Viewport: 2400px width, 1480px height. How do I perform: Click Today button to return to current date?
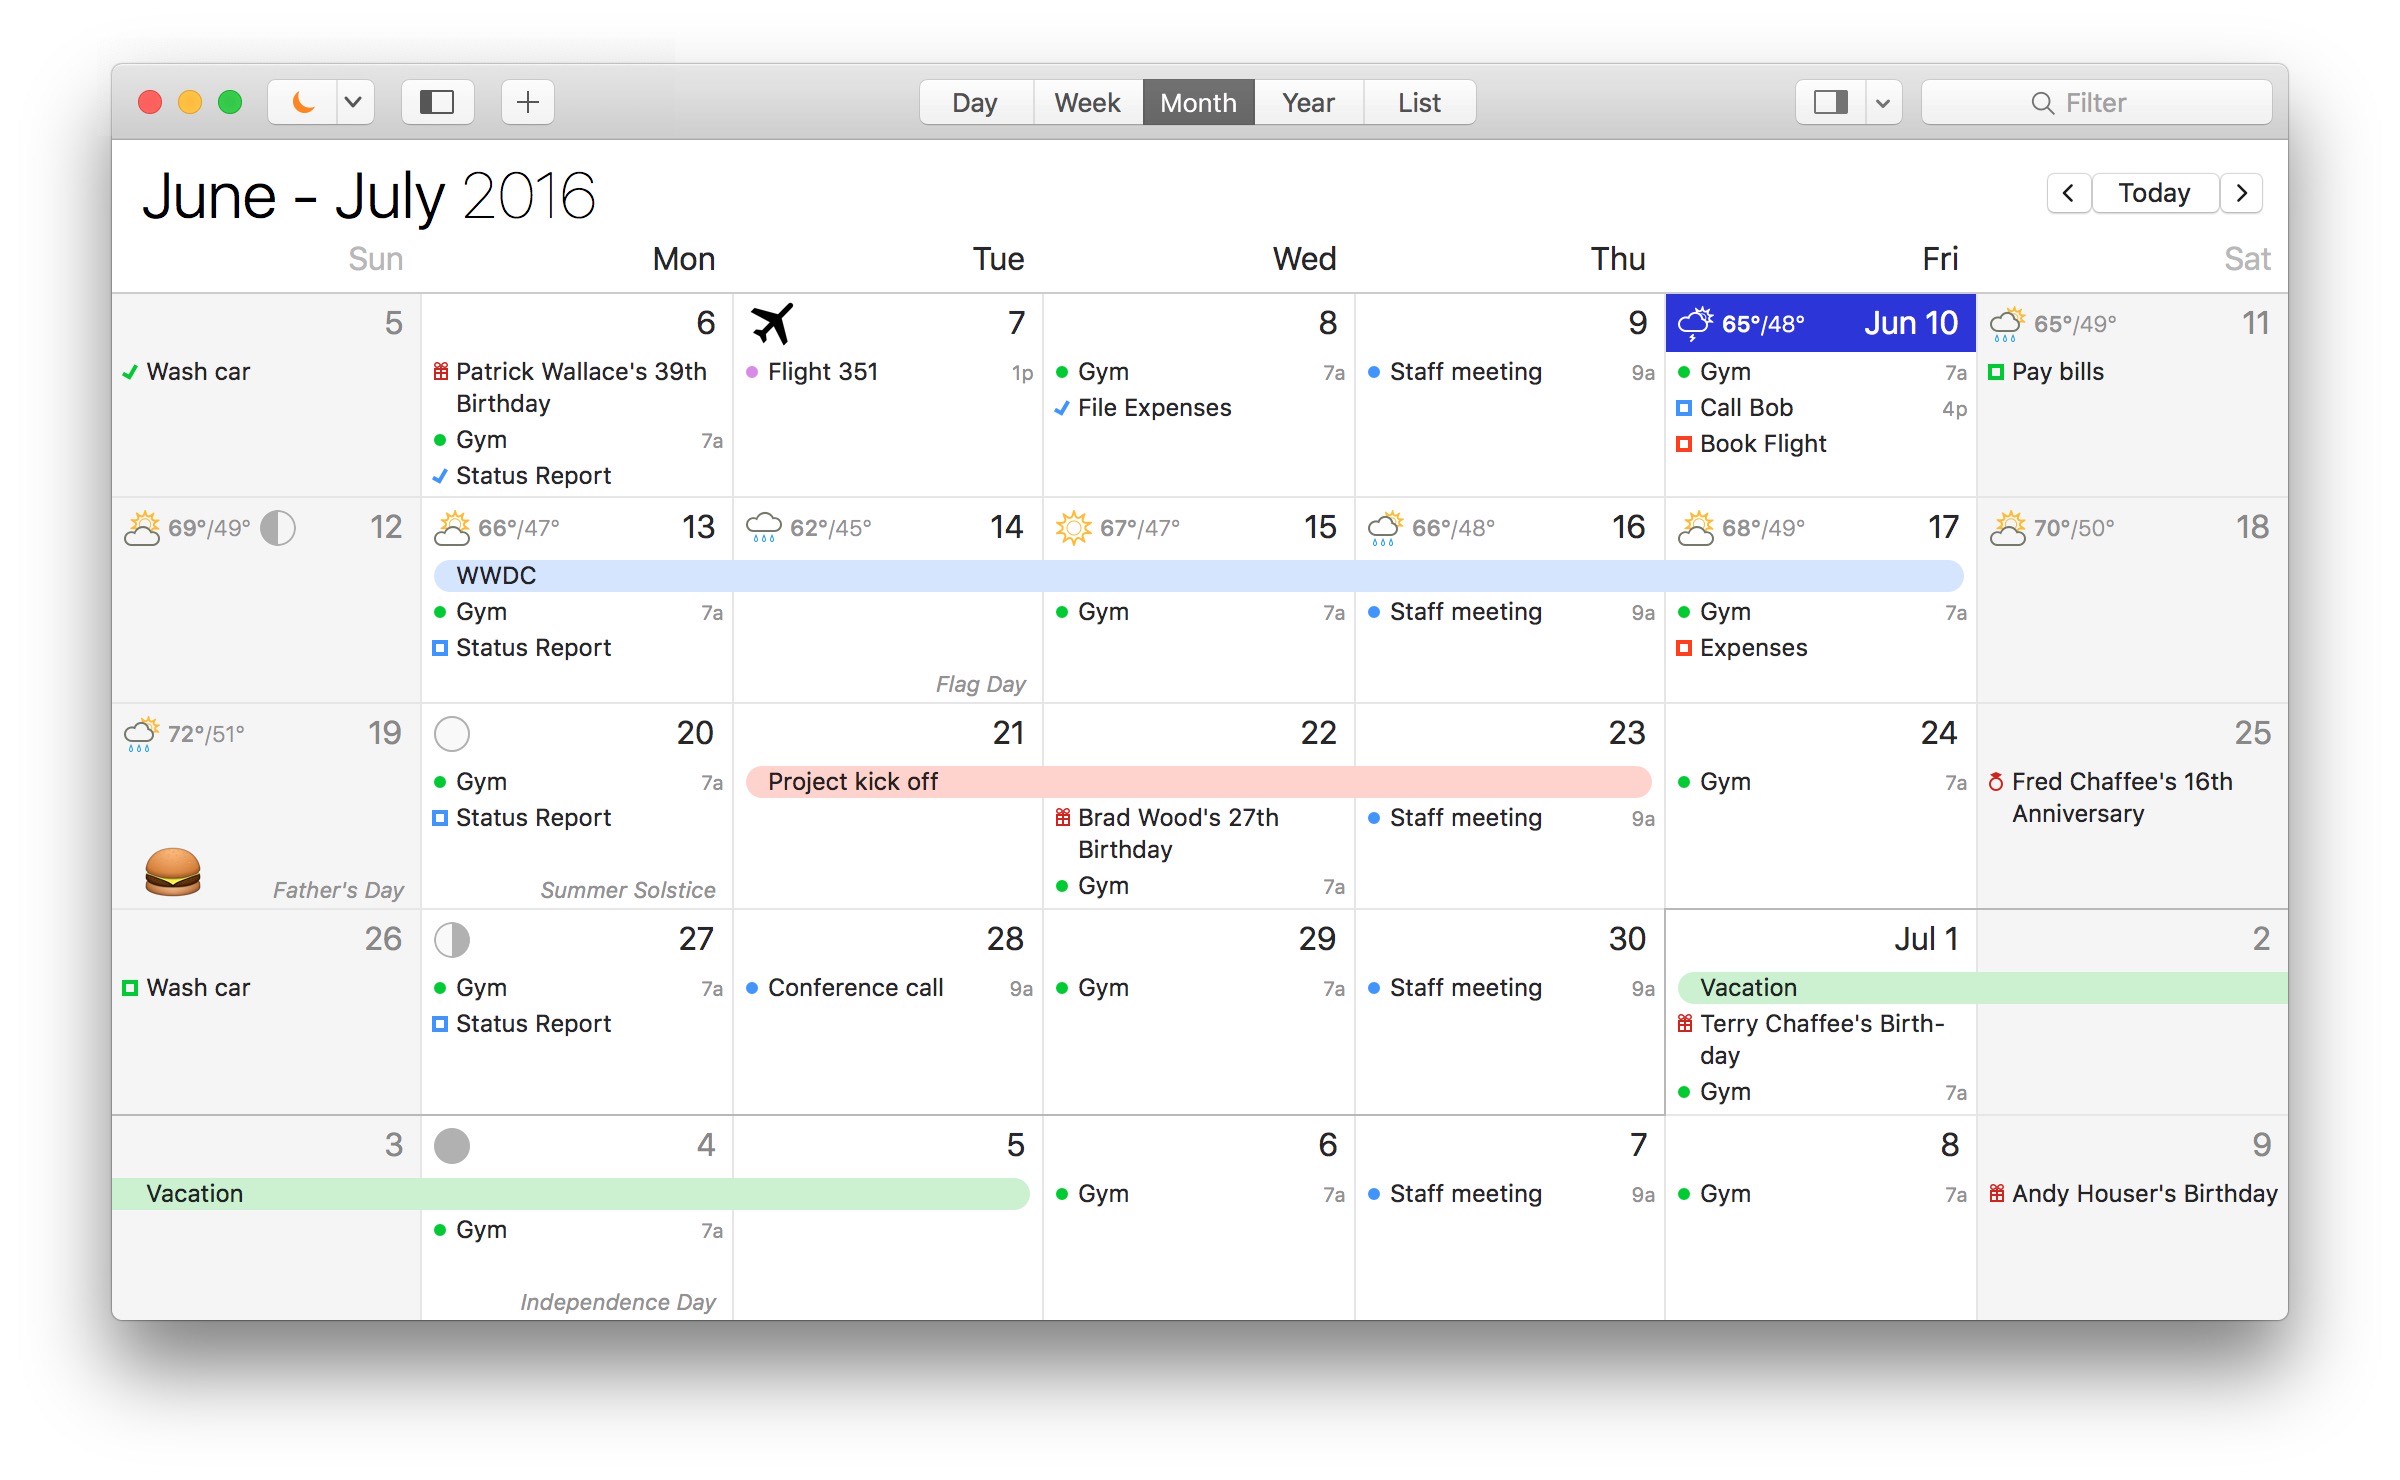(x=2155, y=192)
